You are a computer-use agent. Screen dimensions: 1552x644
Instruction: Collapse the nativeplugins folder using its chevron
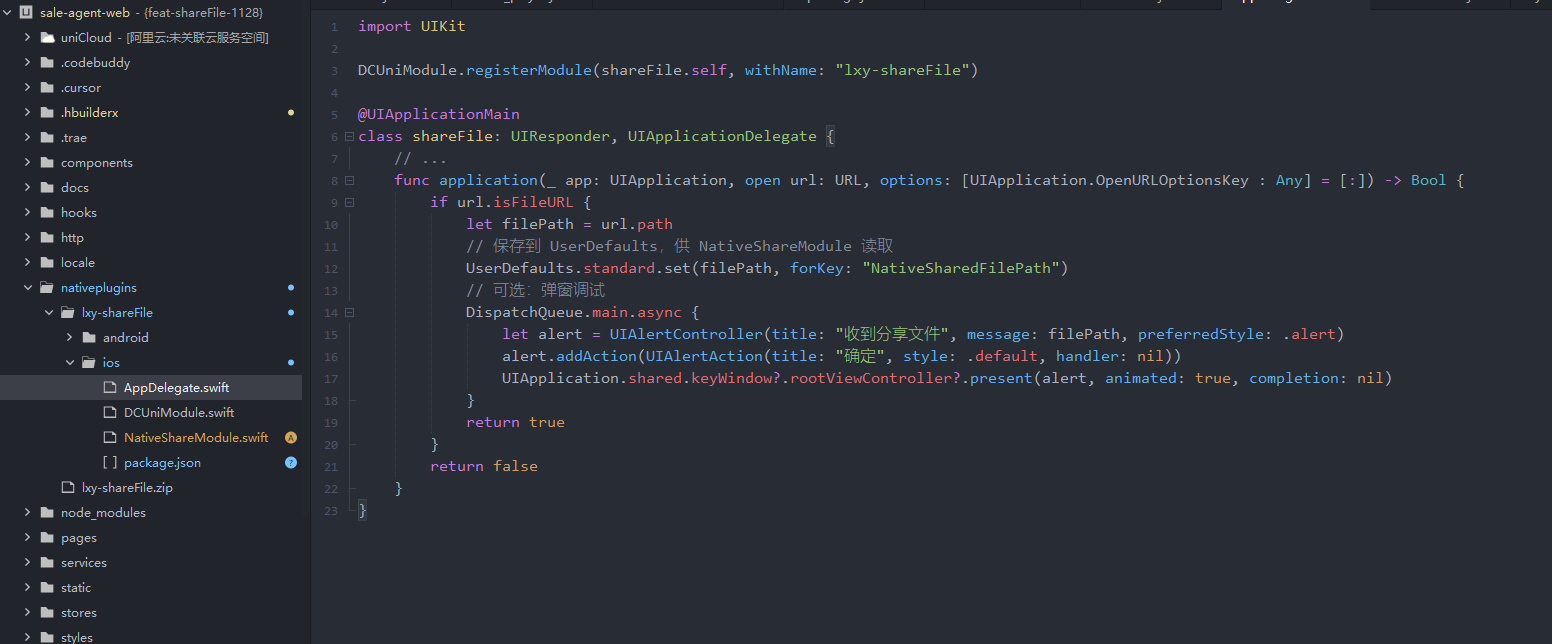pos(27,288)
